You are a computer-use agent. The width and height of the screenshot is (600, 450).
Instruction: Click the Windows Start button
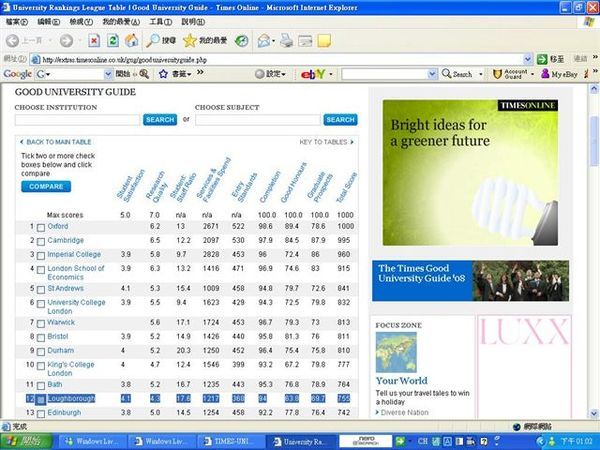[26, 441]
